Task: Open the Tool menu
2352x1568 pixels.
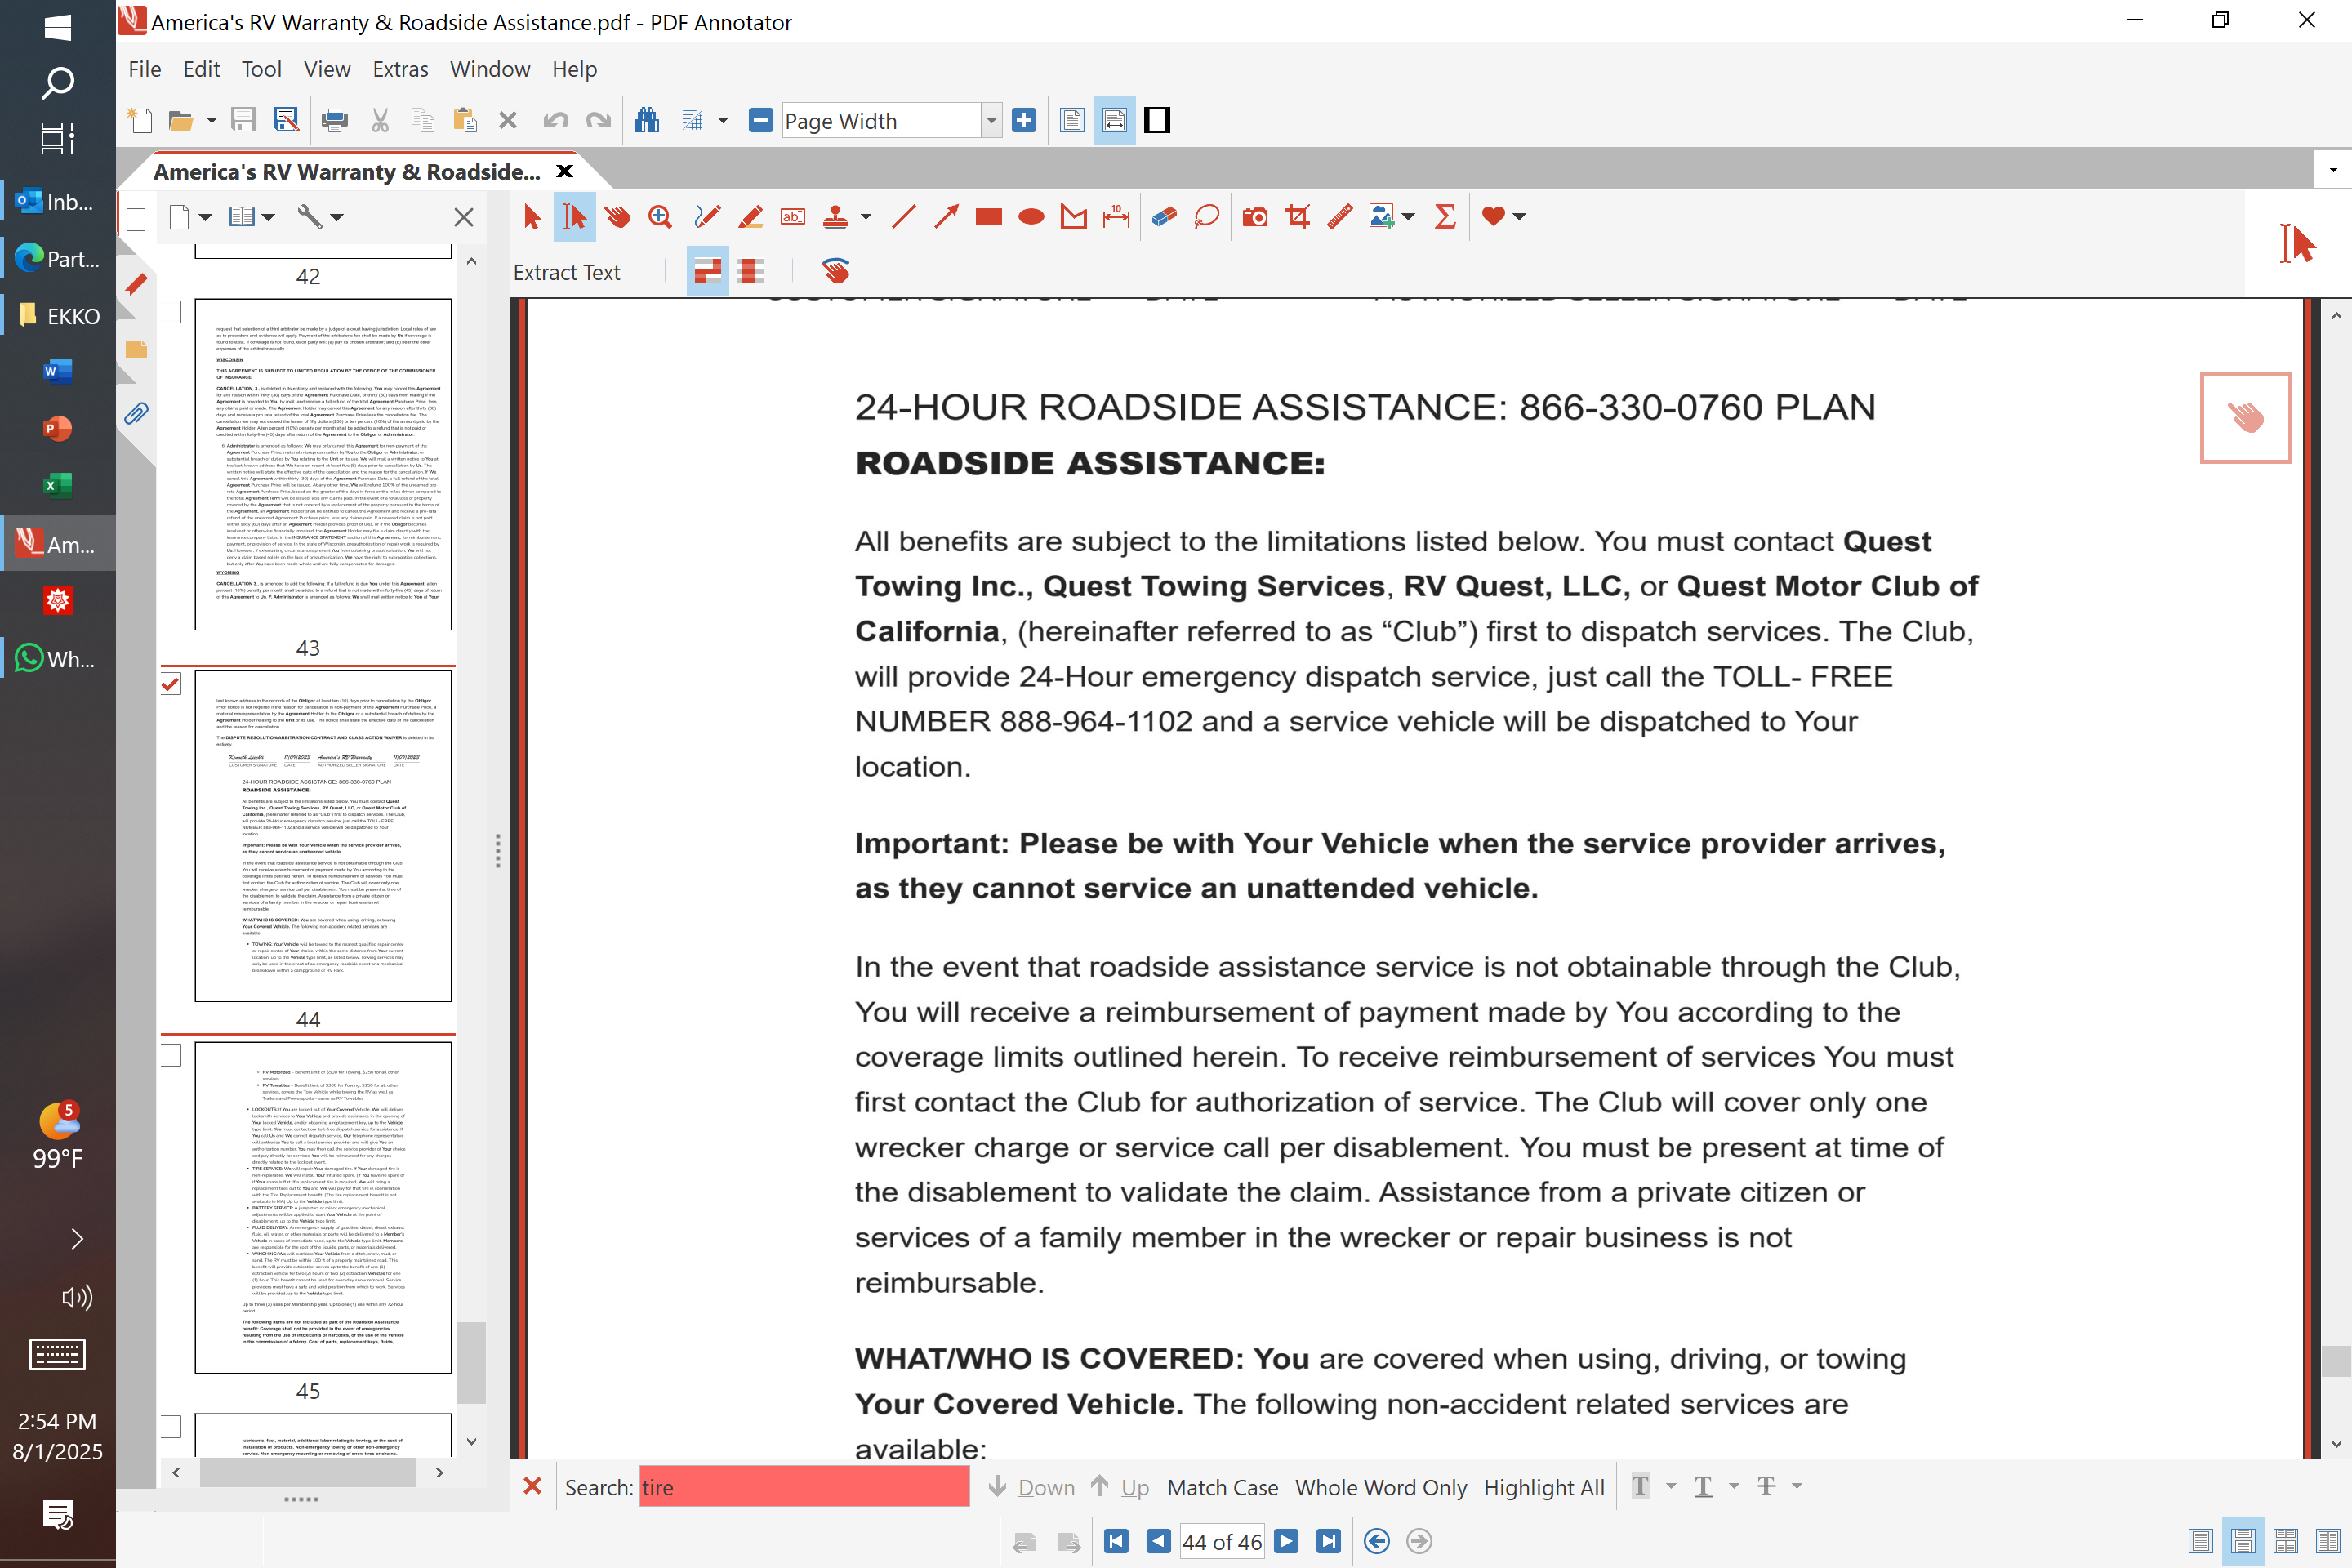Action: point(261,69)
